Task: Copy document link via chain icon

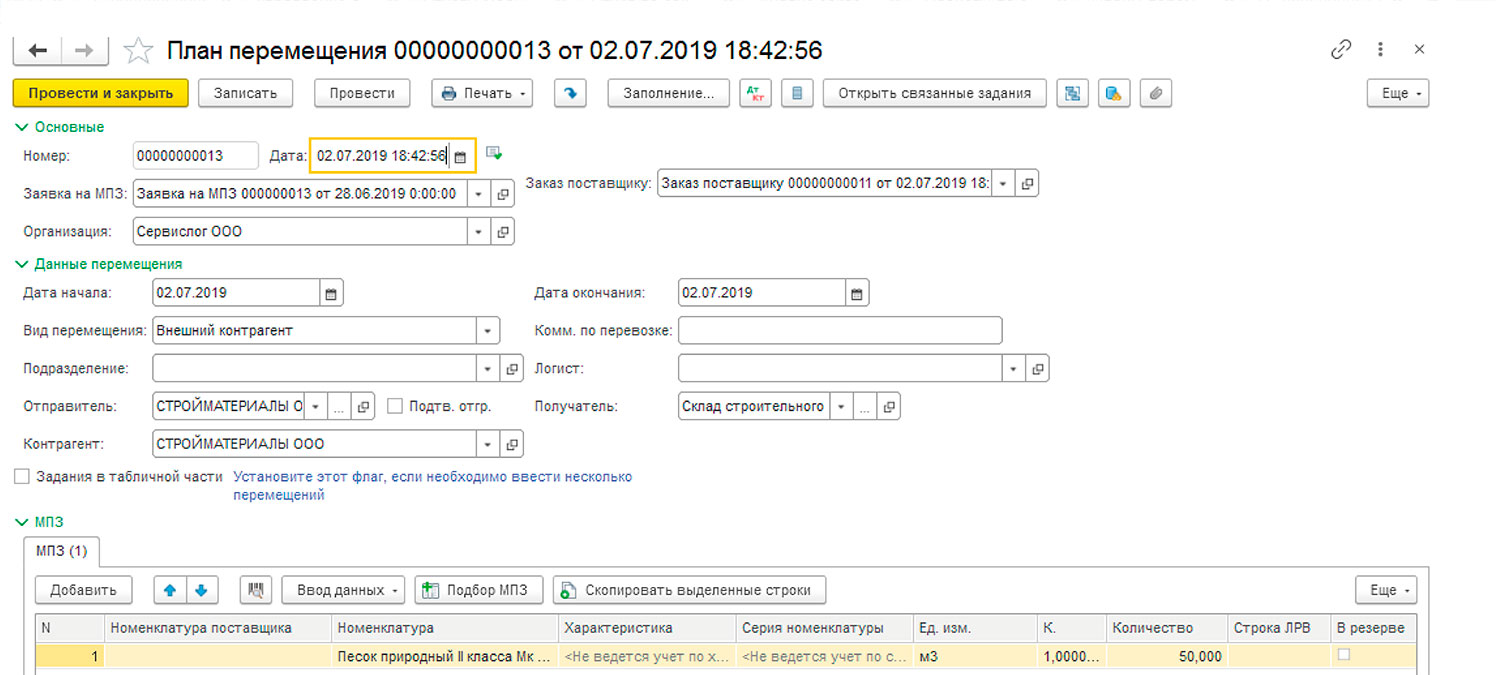Action: pyautogui.click(x=1341, y=50)
